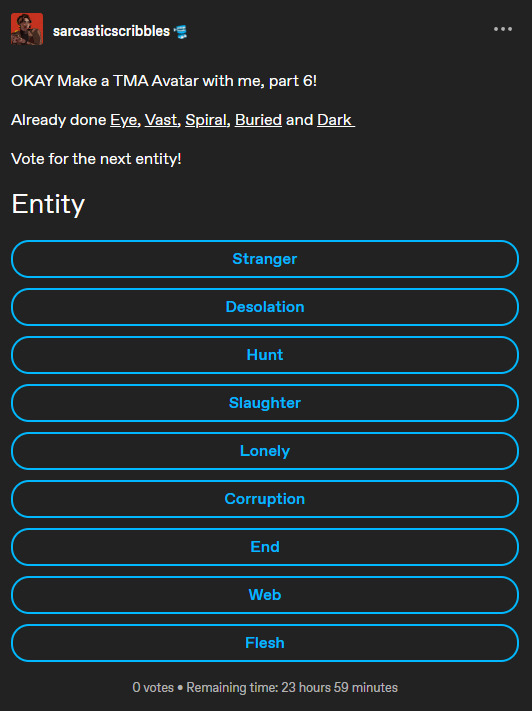Image resolution: width=532 pixels, height=711 pixels.
Task: Follow the Spiral link
Action: [206, 120]
